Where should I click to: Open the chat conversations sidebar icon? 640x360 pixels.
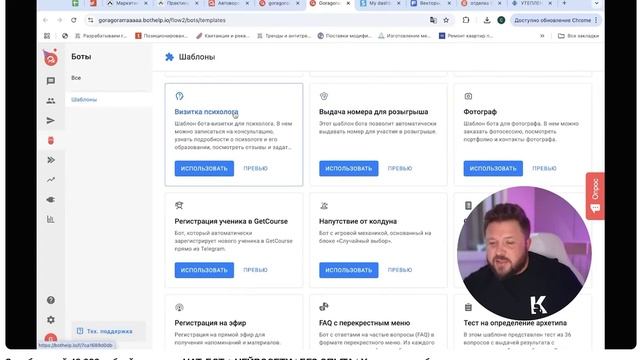coord(51,81)
